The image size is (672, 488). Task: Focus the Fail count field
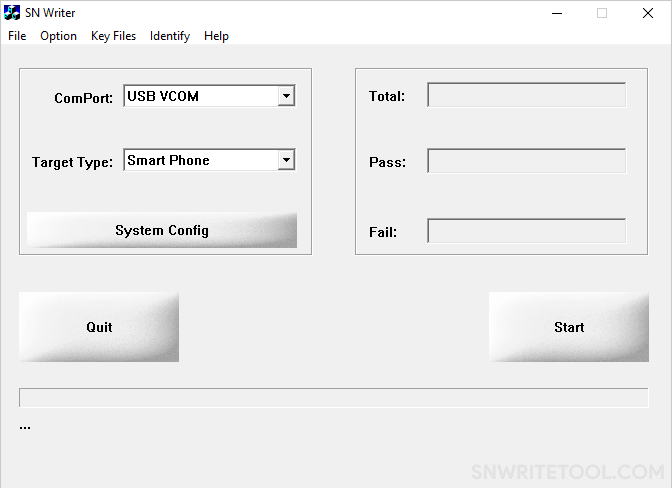pyautogui.click(x=526, y=231)
